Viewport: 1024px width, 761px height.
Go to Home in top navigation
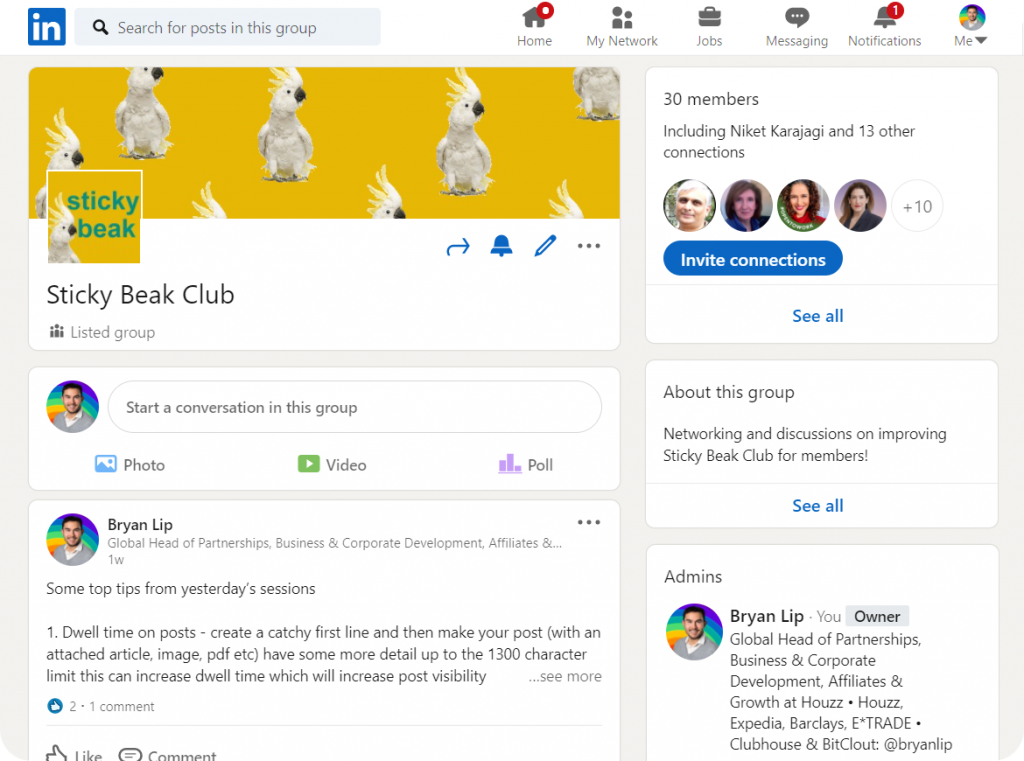[534, 26]
